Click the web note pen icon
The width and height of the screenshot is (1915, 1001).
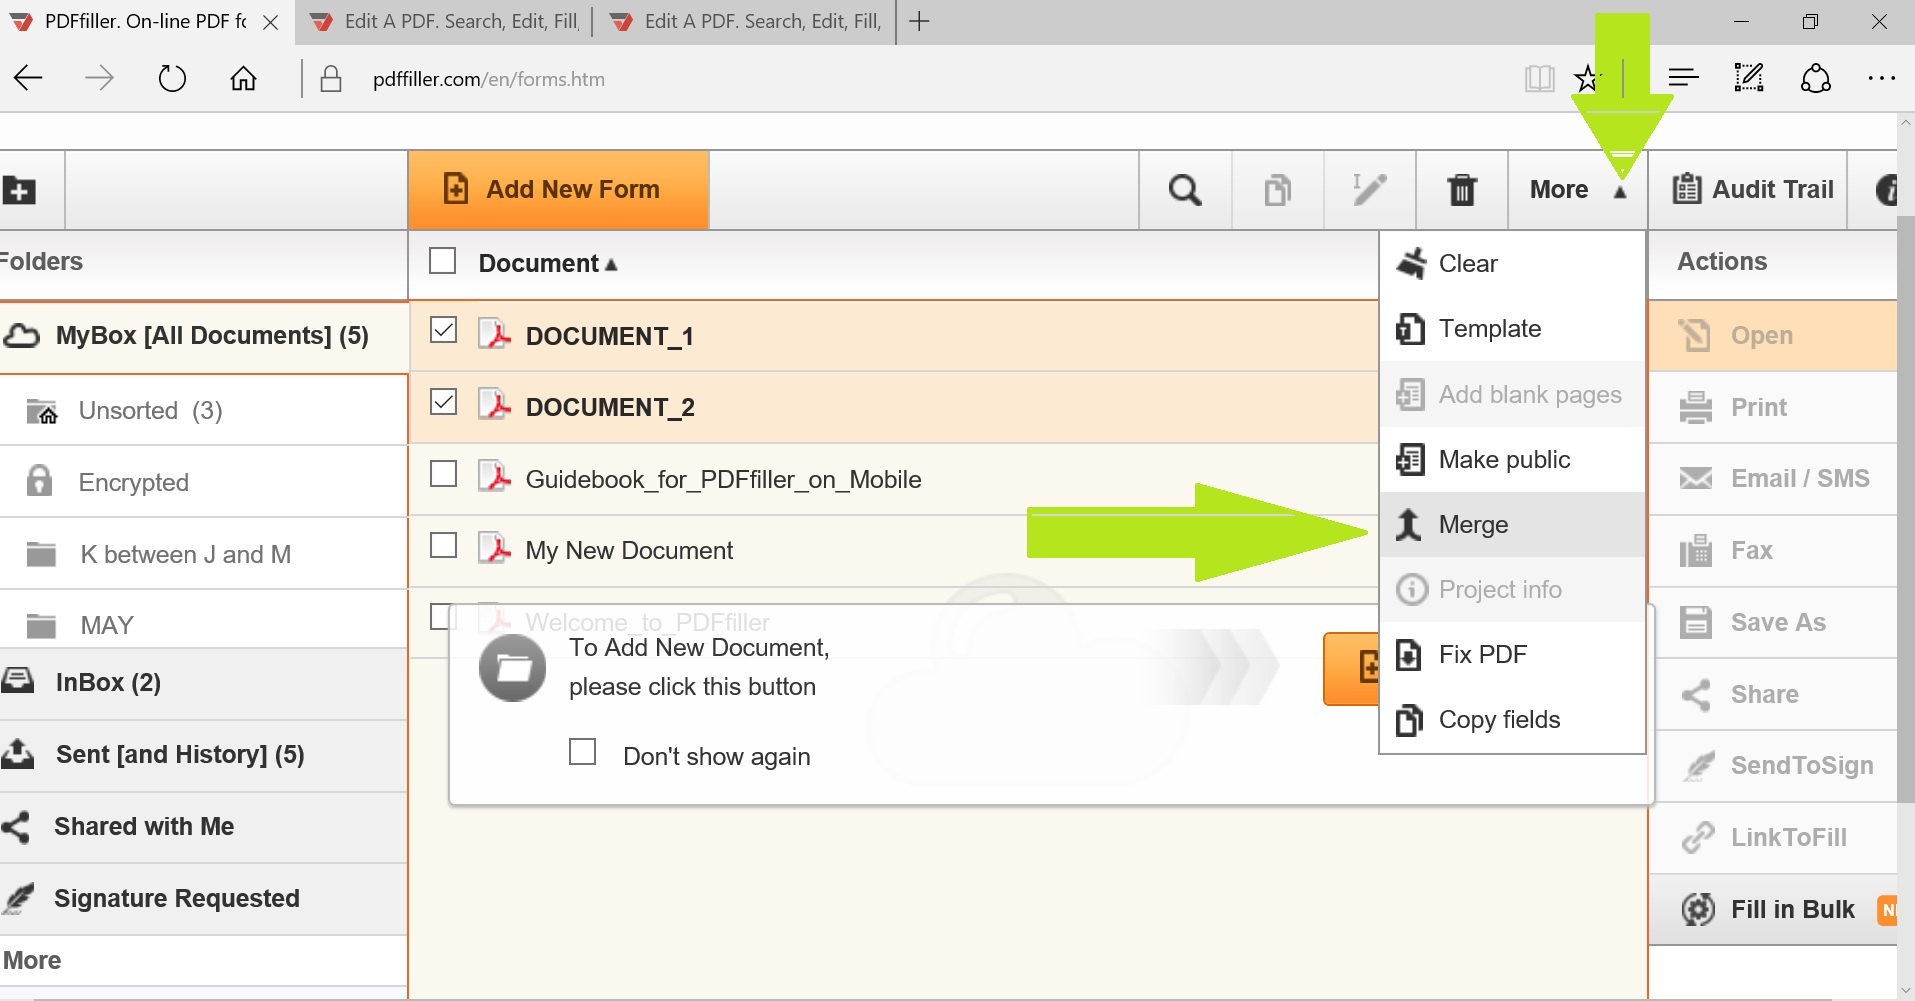coord(1749,78)
